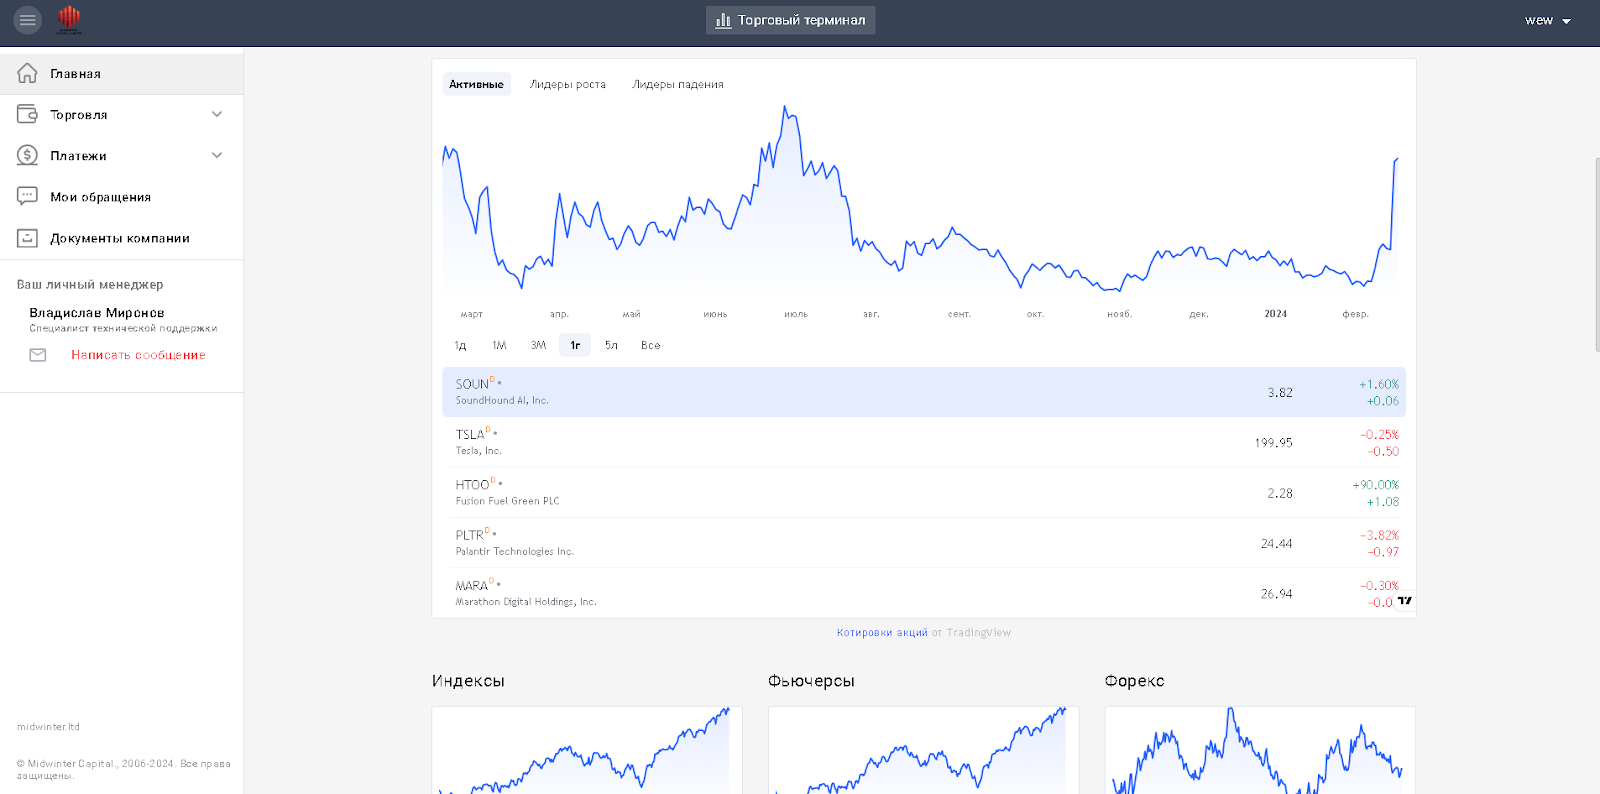
Task: Open Мои обращения in sidebar
Action: tap(122, 197)
